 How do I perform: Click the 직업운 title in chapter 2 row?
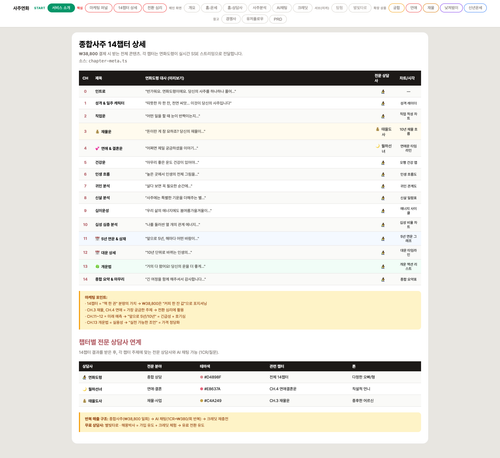click(100, 116)
